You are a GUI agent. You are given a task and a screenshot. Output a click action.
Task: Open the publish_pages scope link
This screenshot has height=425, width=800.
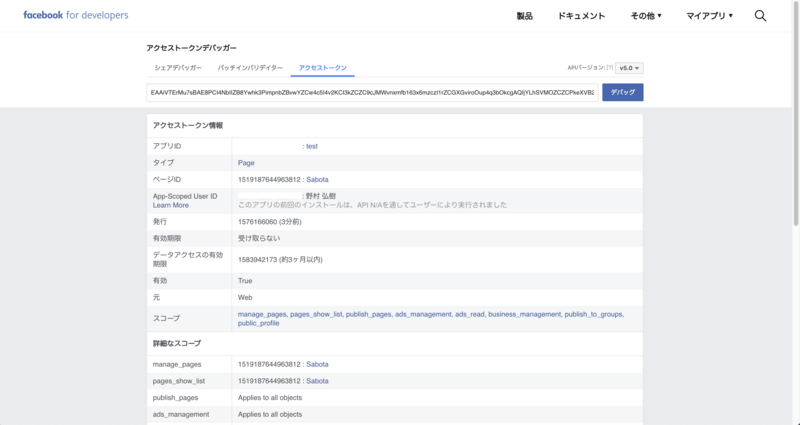(368, 314)
